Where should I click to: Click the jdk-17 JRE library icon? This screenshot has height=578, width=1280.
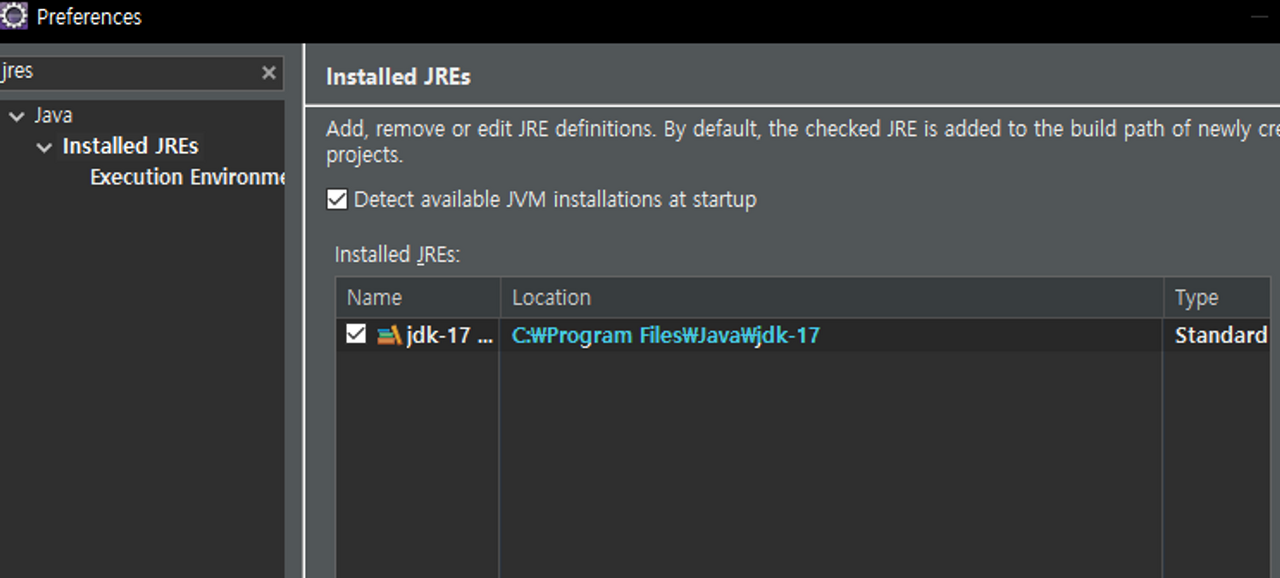click(388, 335)
